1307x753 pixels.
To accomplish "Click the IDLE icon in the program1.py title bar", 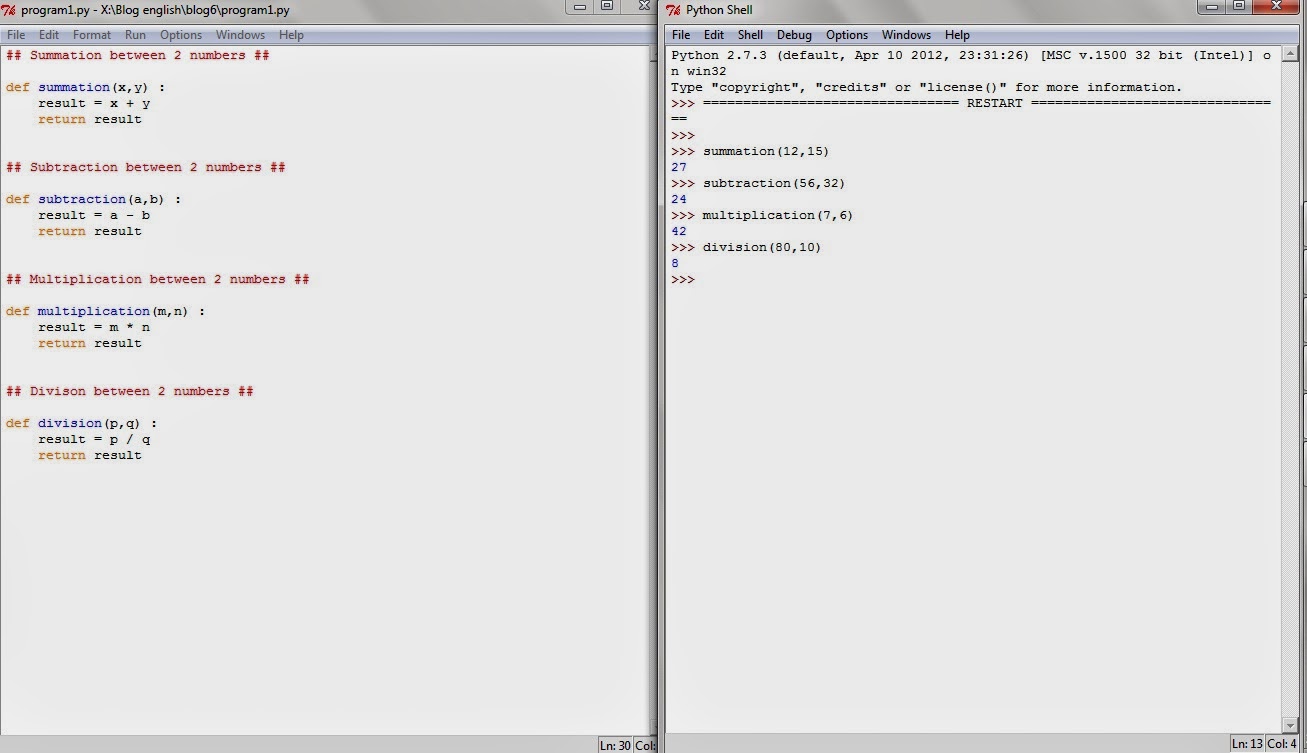I will click(11, 7).
